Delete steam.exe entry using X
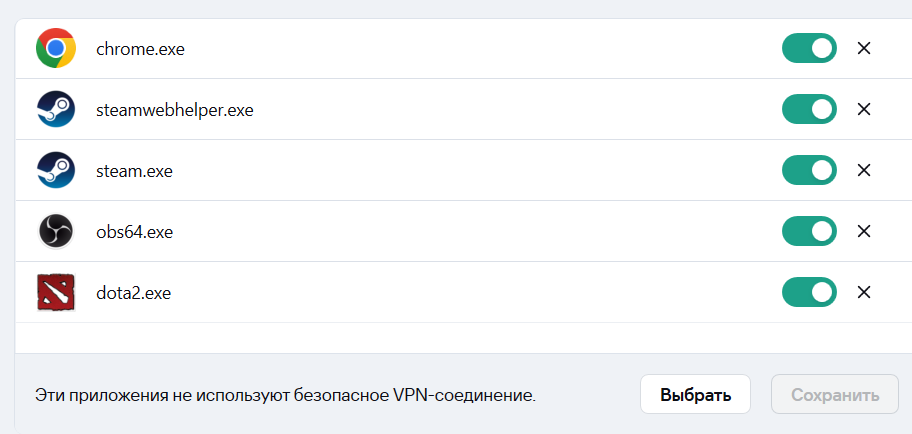Screen dimensions: 912x434 [x=864, y=170]
